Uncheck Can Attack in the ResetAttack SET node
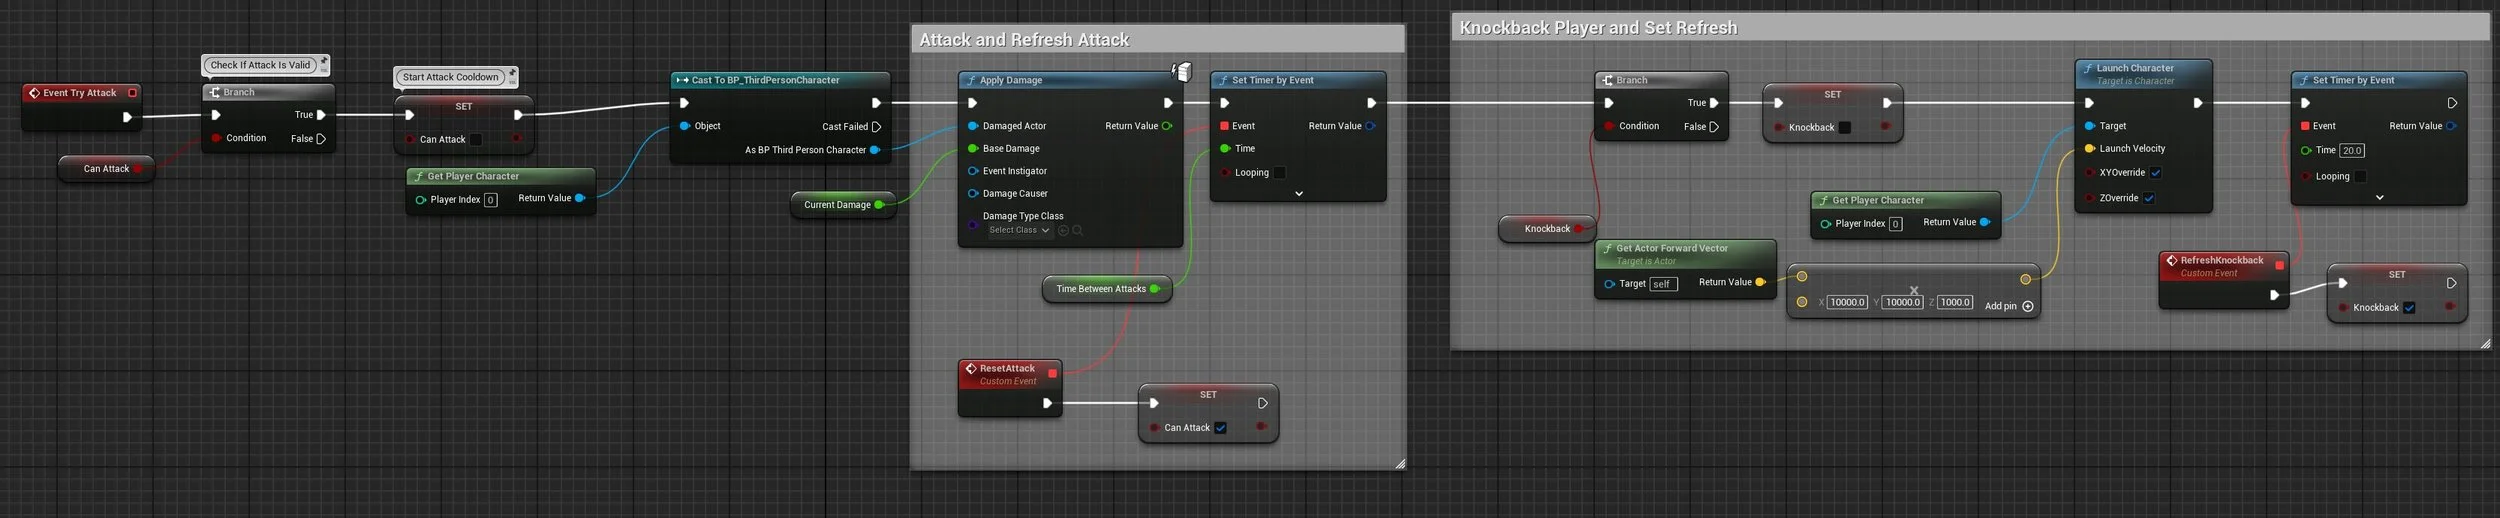 click(x=1220, y=428)
